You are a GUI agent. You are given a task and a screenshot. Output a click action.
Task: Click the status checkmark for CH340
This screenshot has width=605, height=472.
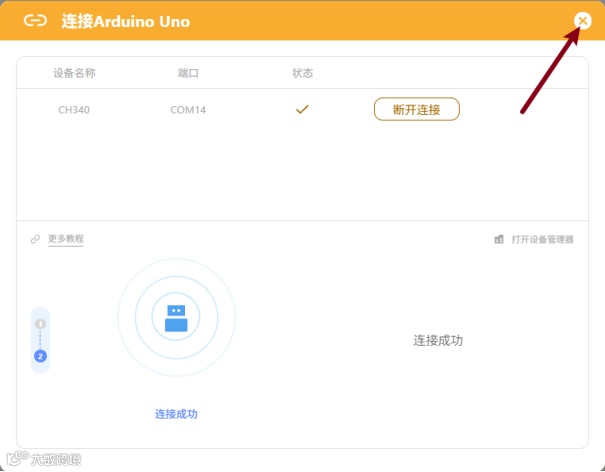[302, 110]
